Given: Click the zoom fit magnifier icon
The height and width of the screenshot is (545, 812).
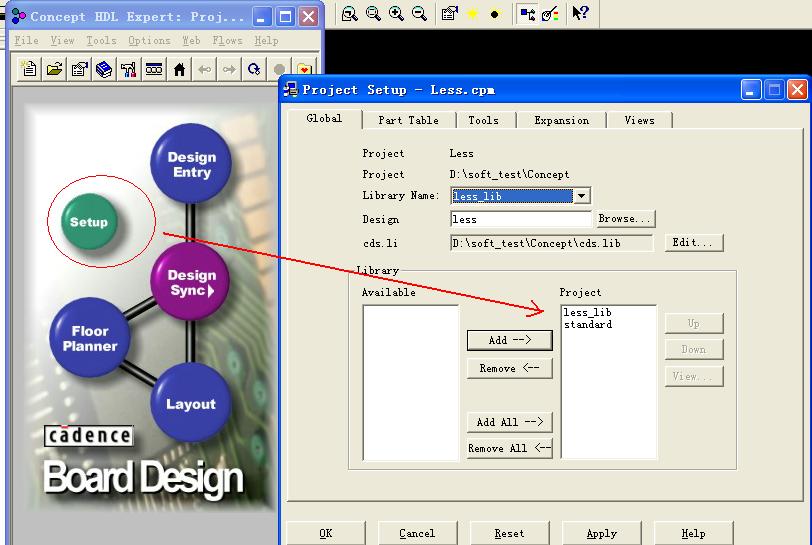Looking at the screenshot, I should [350, 13].
